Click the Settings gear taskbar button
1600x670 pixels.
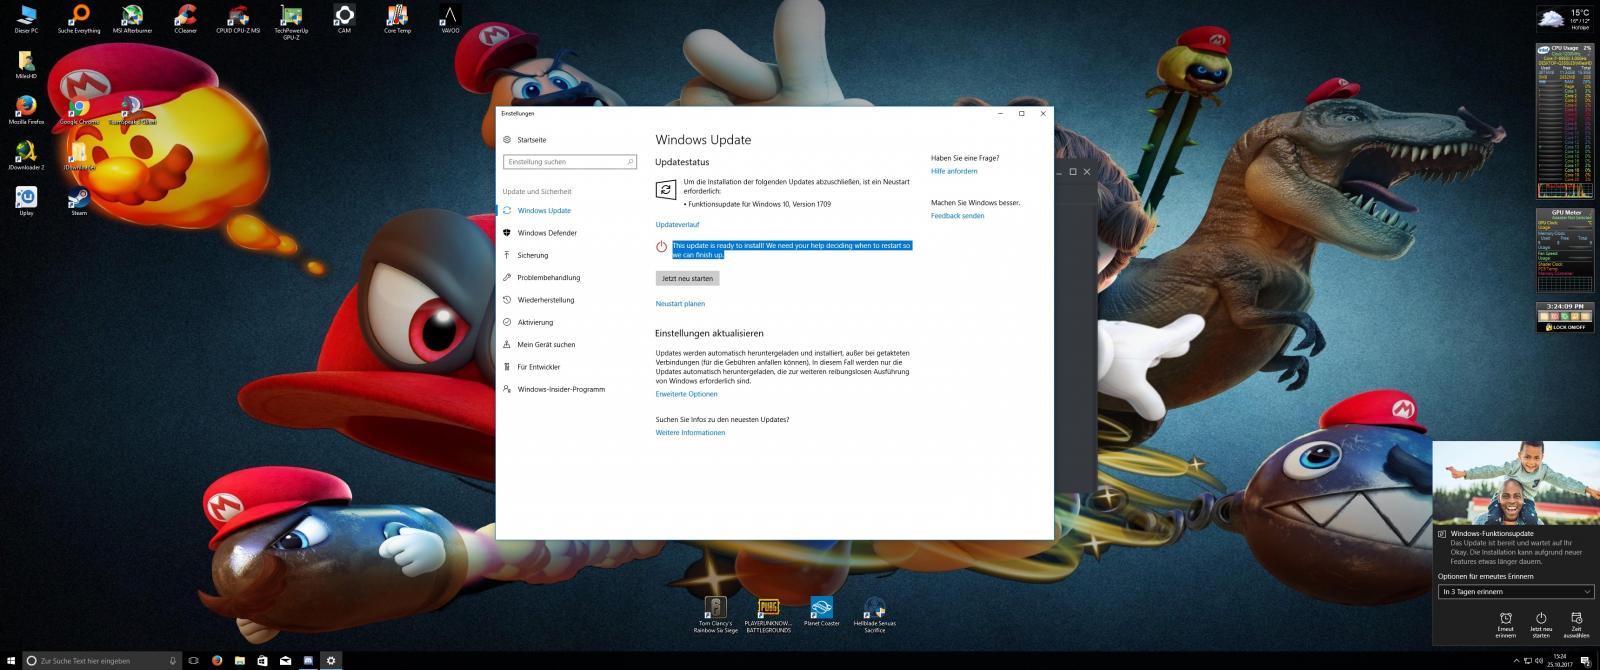(332, 660)
